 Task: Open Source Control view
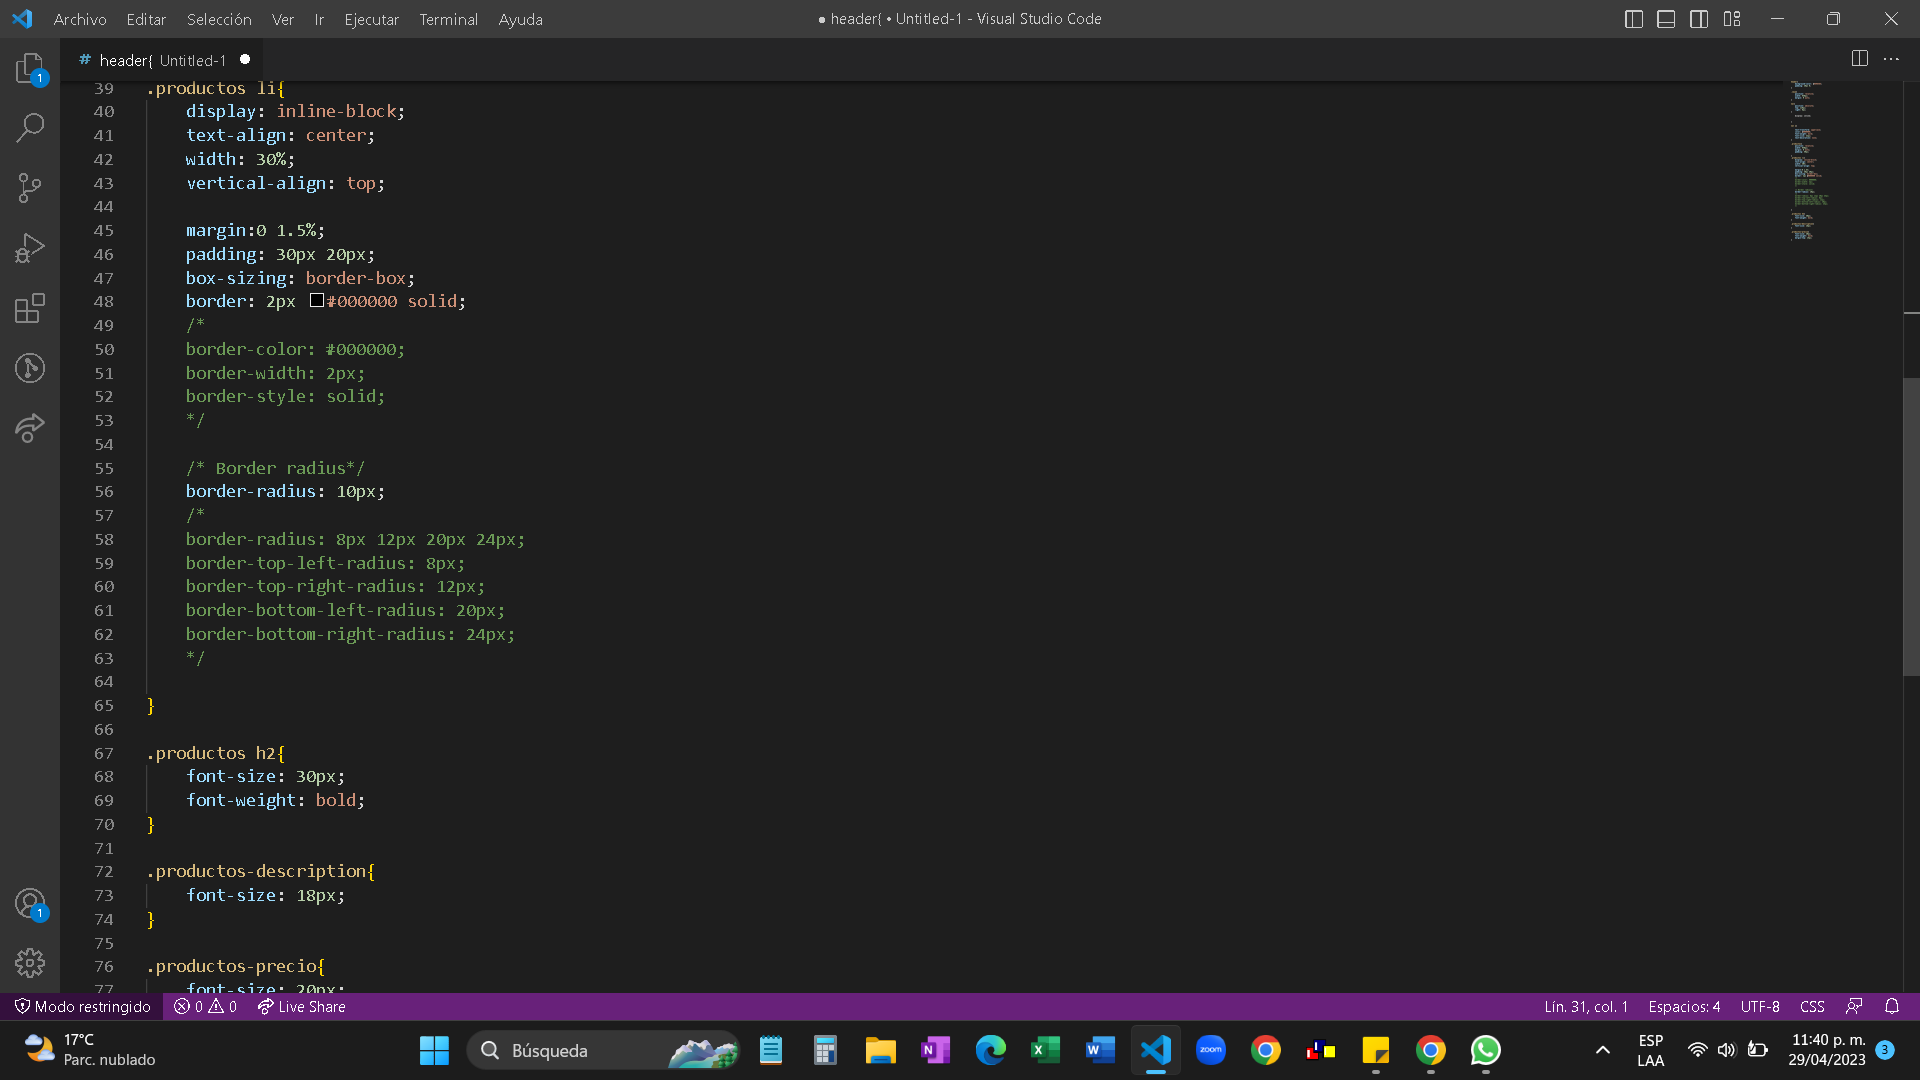click(x=30, y=187)
